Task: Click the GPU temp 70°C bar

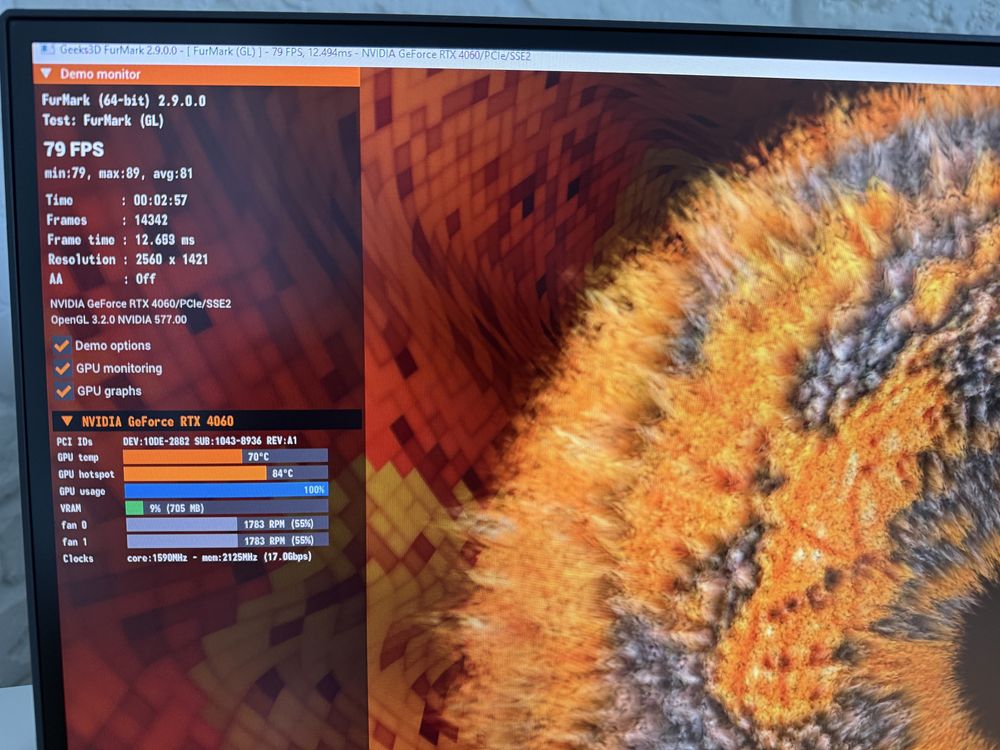Action: tap(225, 456)
